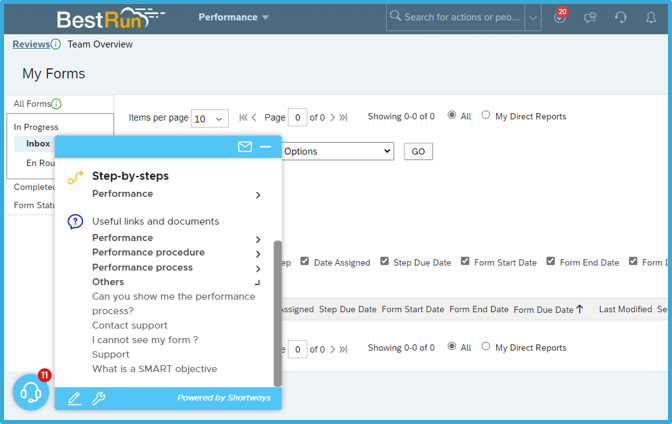The height and width of the screenshot is (424, 672).
Task: Toggle the Form Start Date checkbox
Action: tap(465, 261)
